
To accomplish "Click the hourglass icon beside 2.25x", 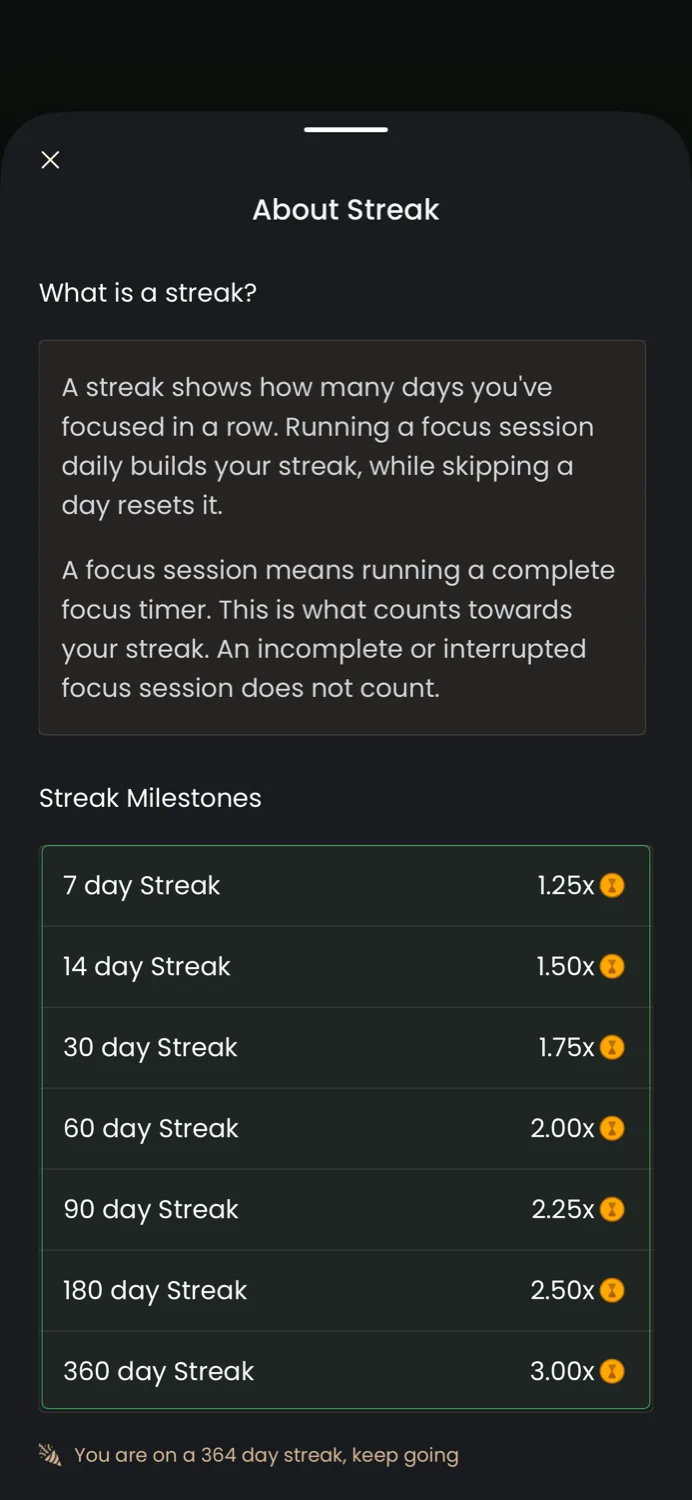I will click(612, 1209).
